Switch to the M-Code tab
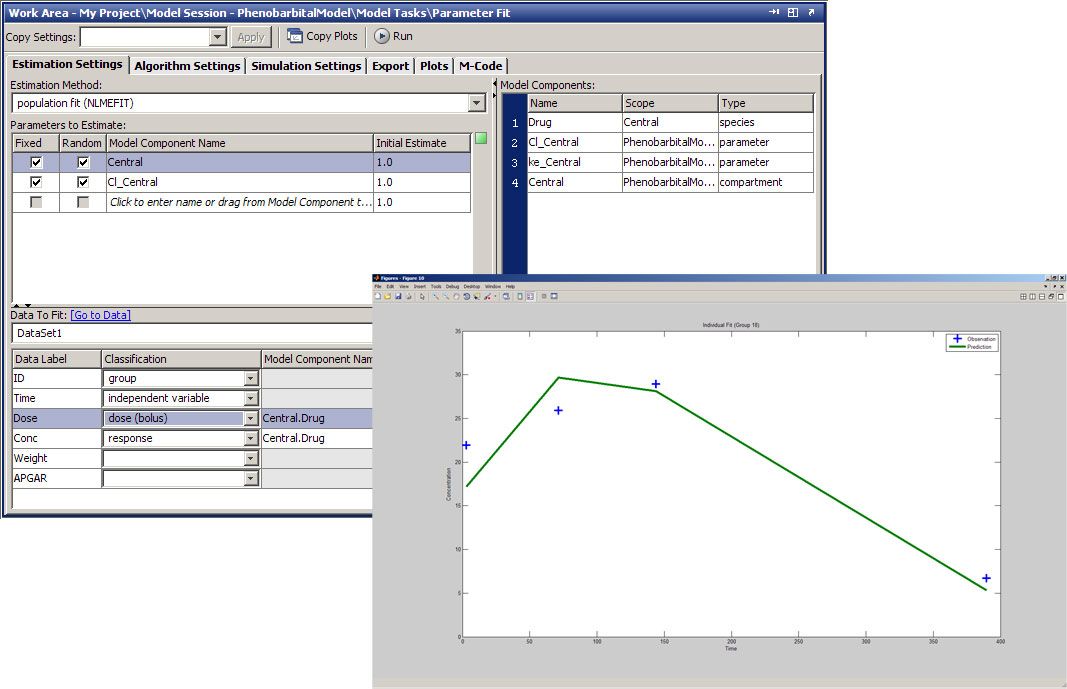The height and width of the screenshot is (689, 1067). pyautogui.click(x=480, y=66)
